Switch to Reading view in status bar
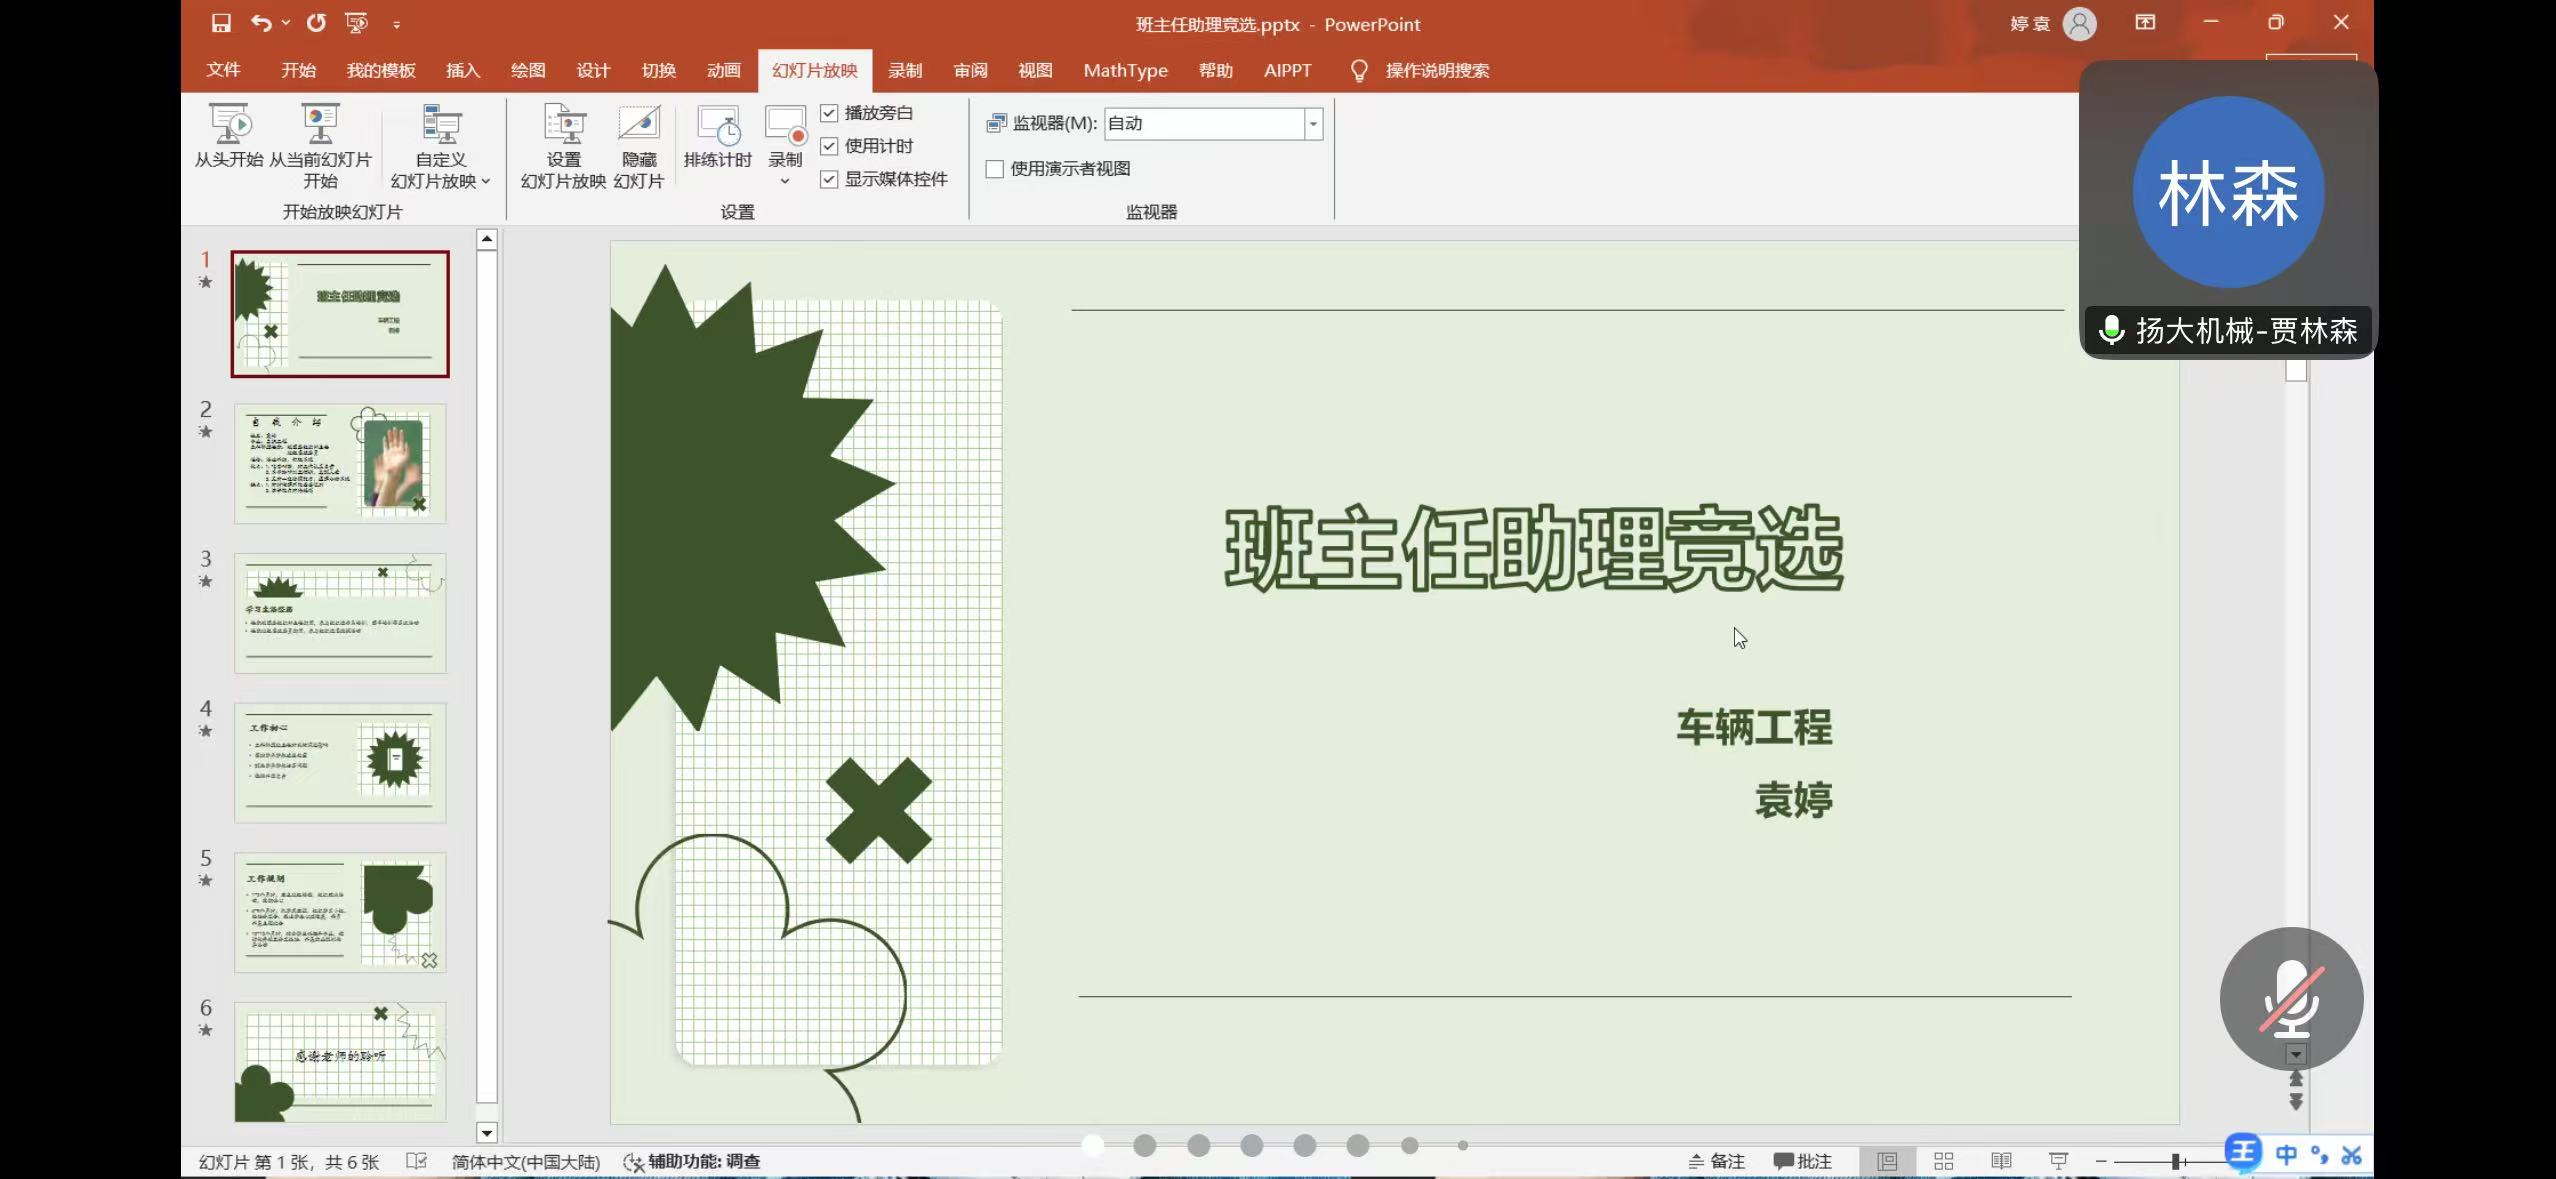 (x=2001, y=1161)
